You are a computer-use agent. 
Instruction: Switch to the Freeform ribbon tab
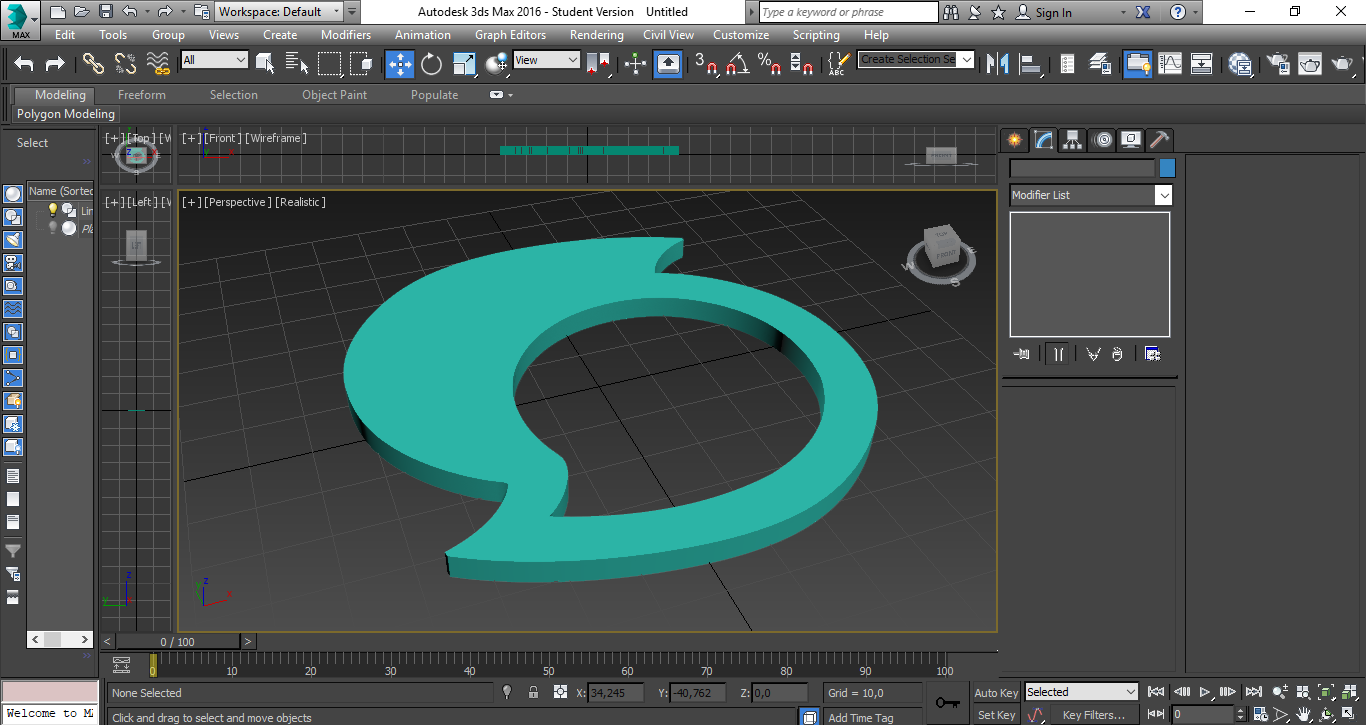point(142,95)
